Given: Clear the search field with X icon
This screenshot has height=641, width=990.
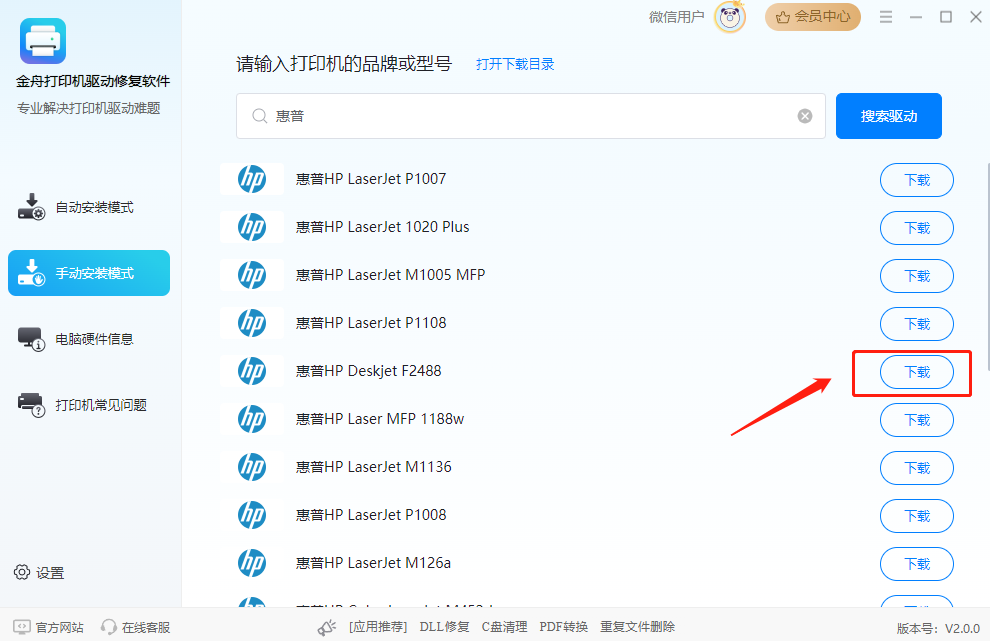Looking at the screenshot, I should pyautogui.click(x=804, y=116).
